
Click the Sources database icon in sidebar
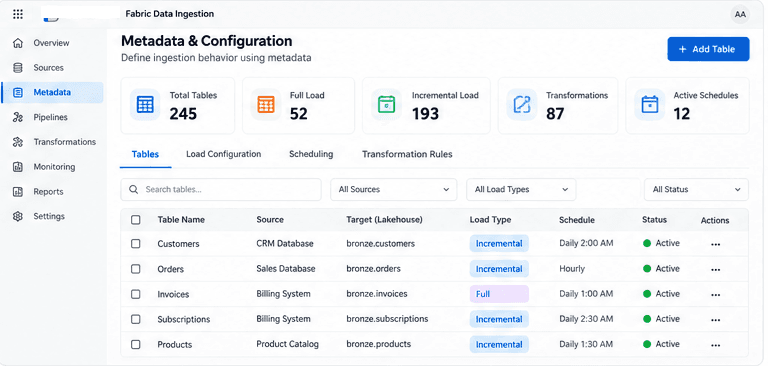(18, 68)
